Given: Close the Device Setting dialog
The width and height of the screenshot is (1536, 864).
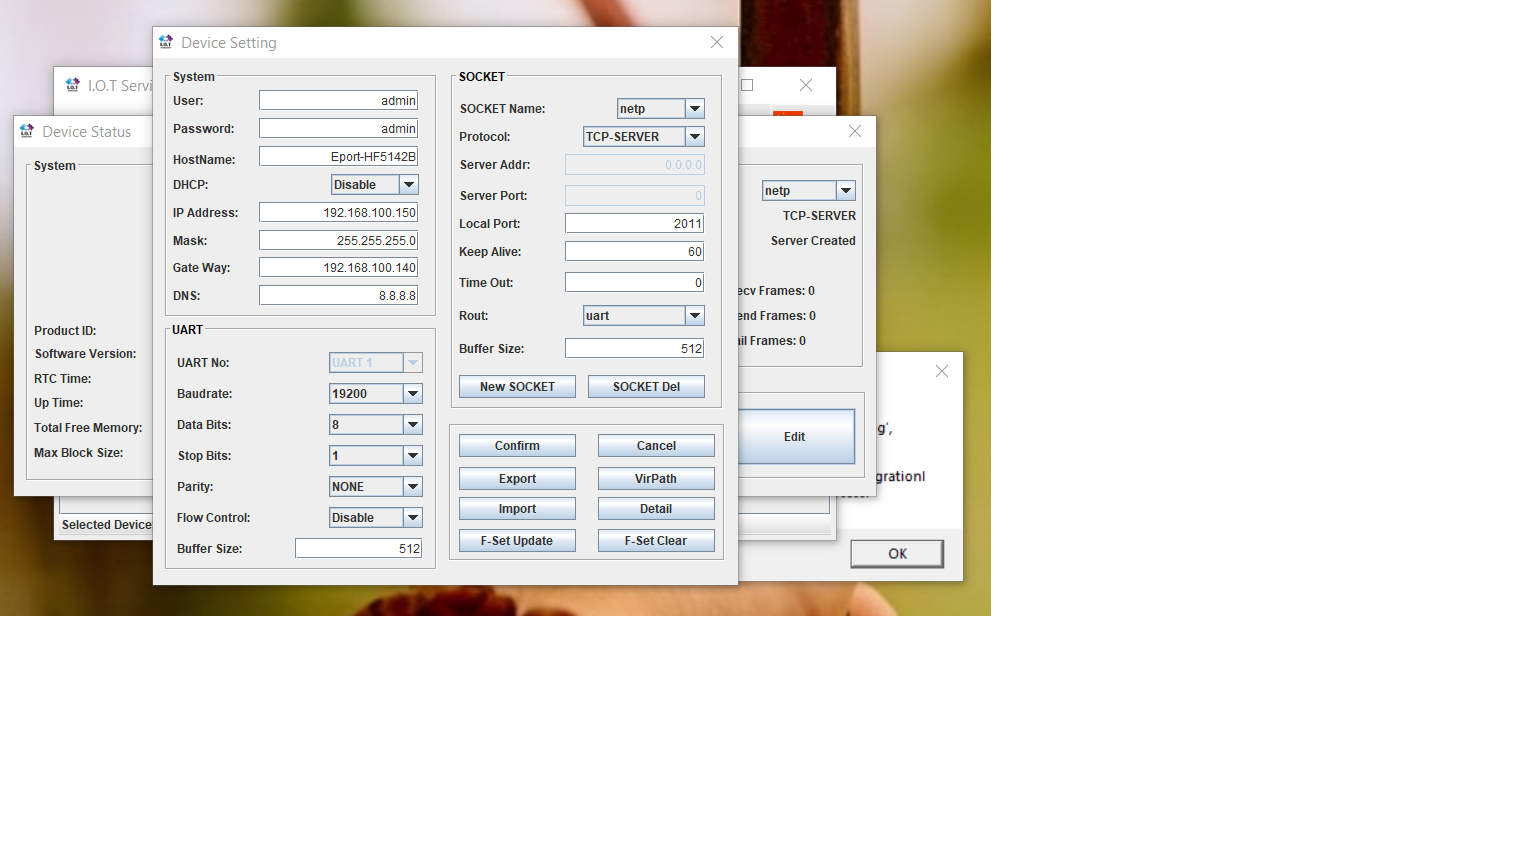Looking at the screenshot, I should point(717,42).
